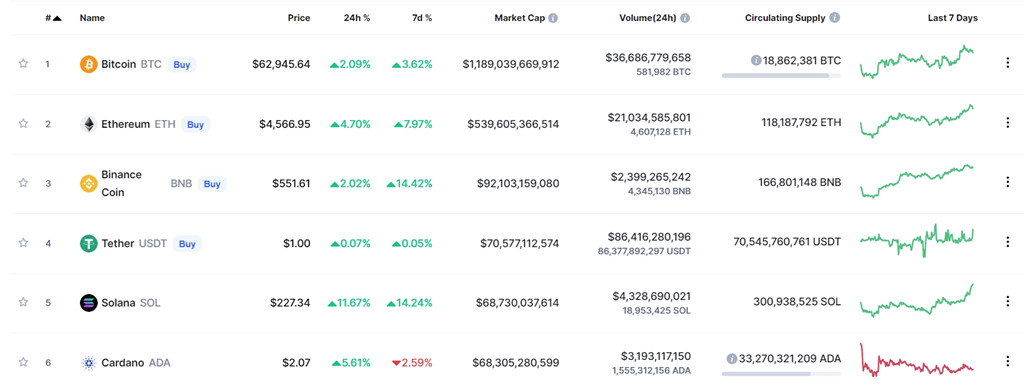
Task: Open Market Cap info tooltip icon
Action: (553, 18)
